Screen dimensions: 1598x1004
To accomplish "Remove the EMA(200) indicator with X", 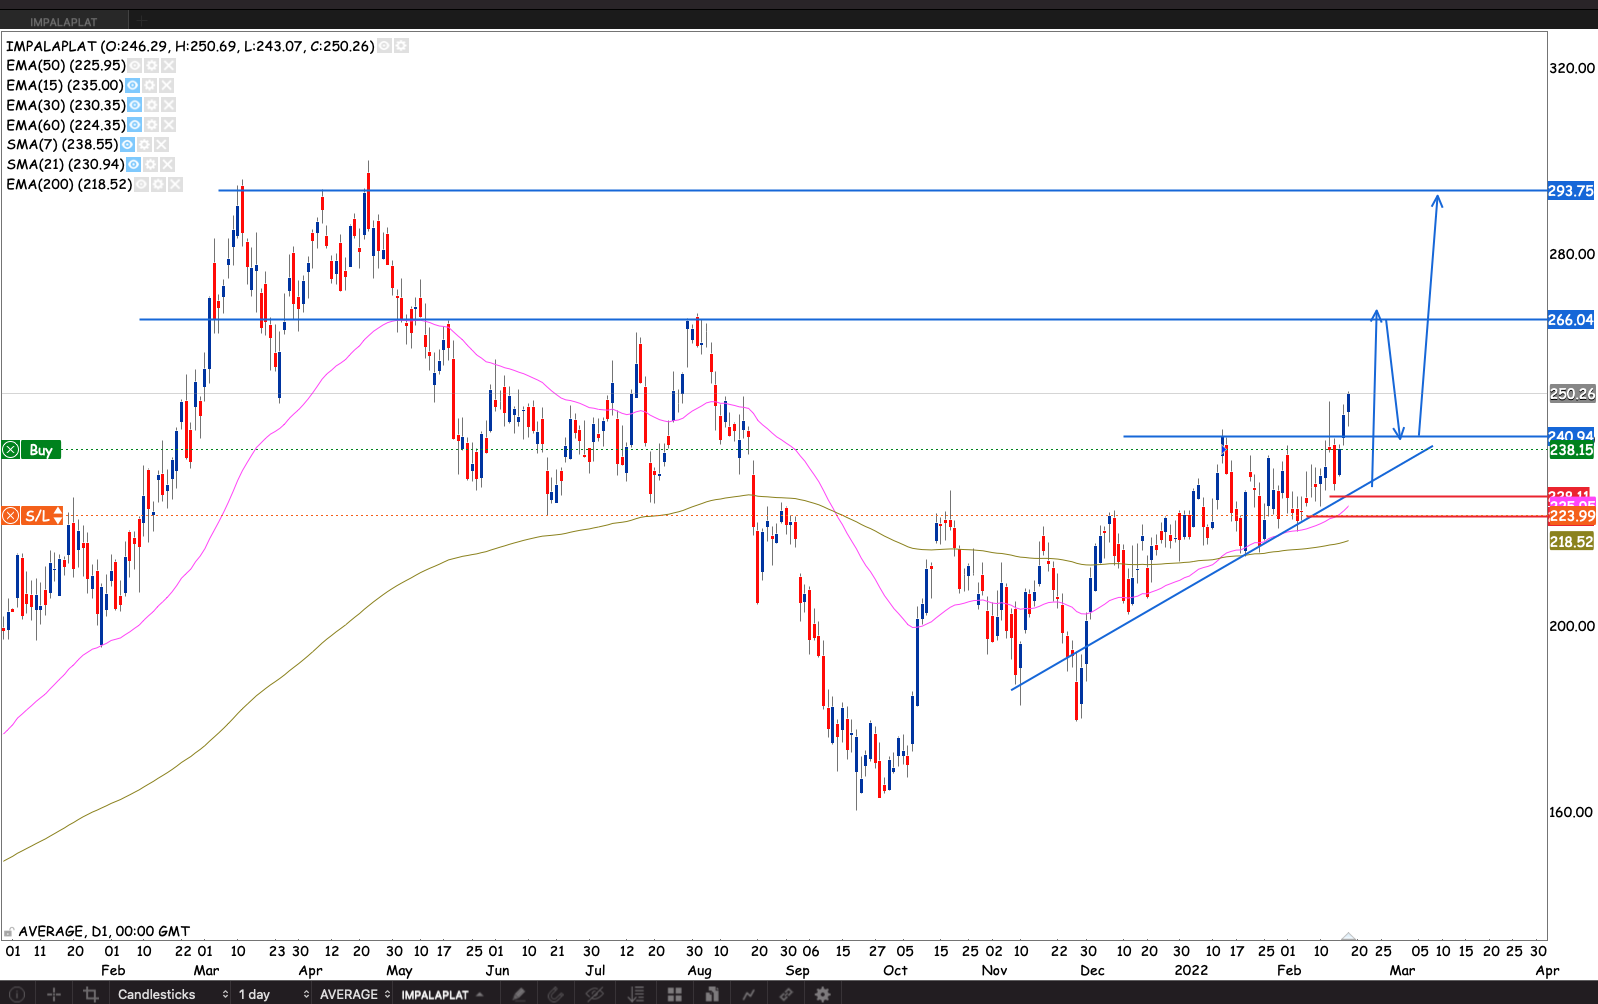I will (x=175, y=184).
